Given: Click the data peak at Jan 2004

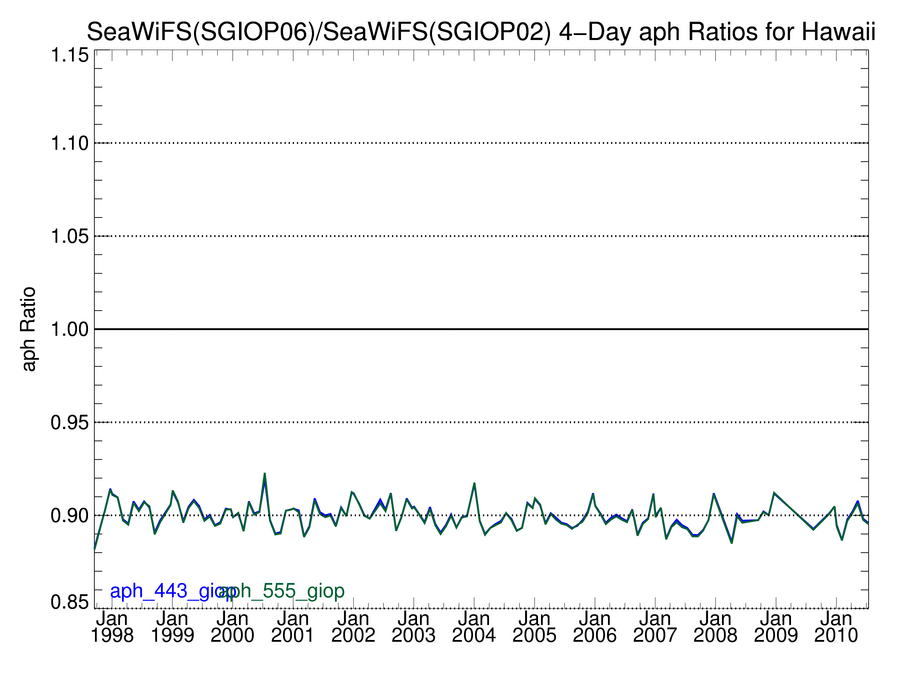Looking at the screenshot, I should [474, 483].
